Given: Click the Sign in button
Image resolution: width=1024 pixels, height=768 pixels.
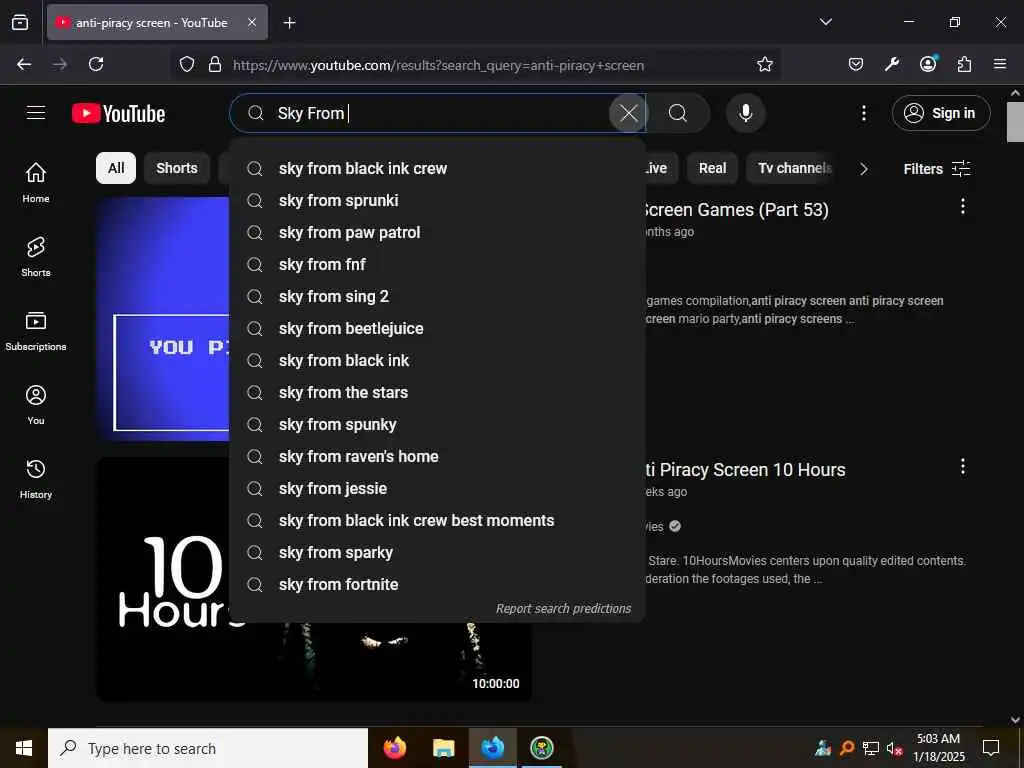Looking at the screenshot, I should 940,113.
